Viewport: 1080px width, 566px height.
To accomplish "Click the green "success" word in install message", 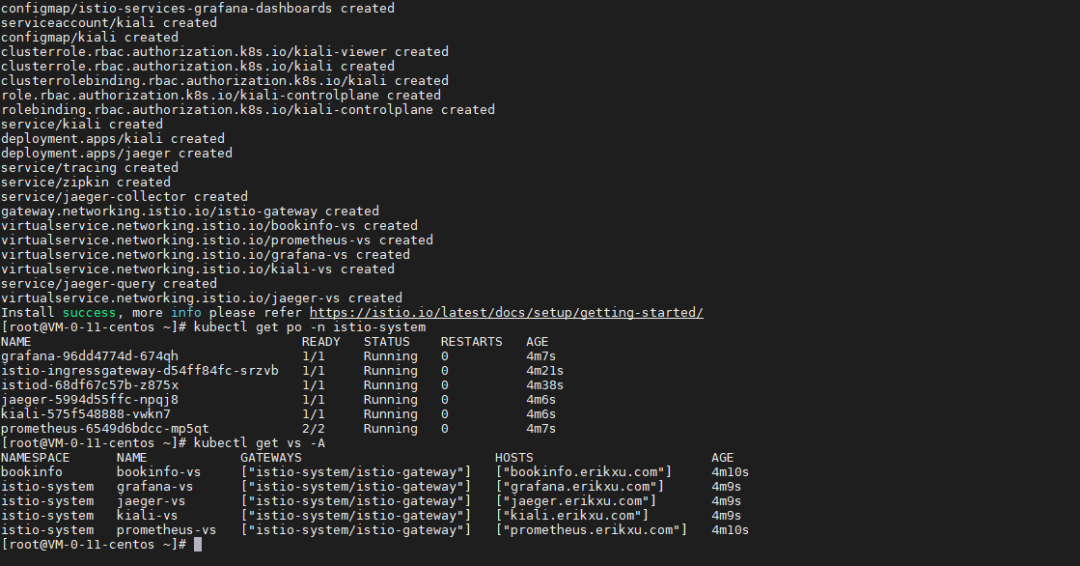I will [89, 313].
